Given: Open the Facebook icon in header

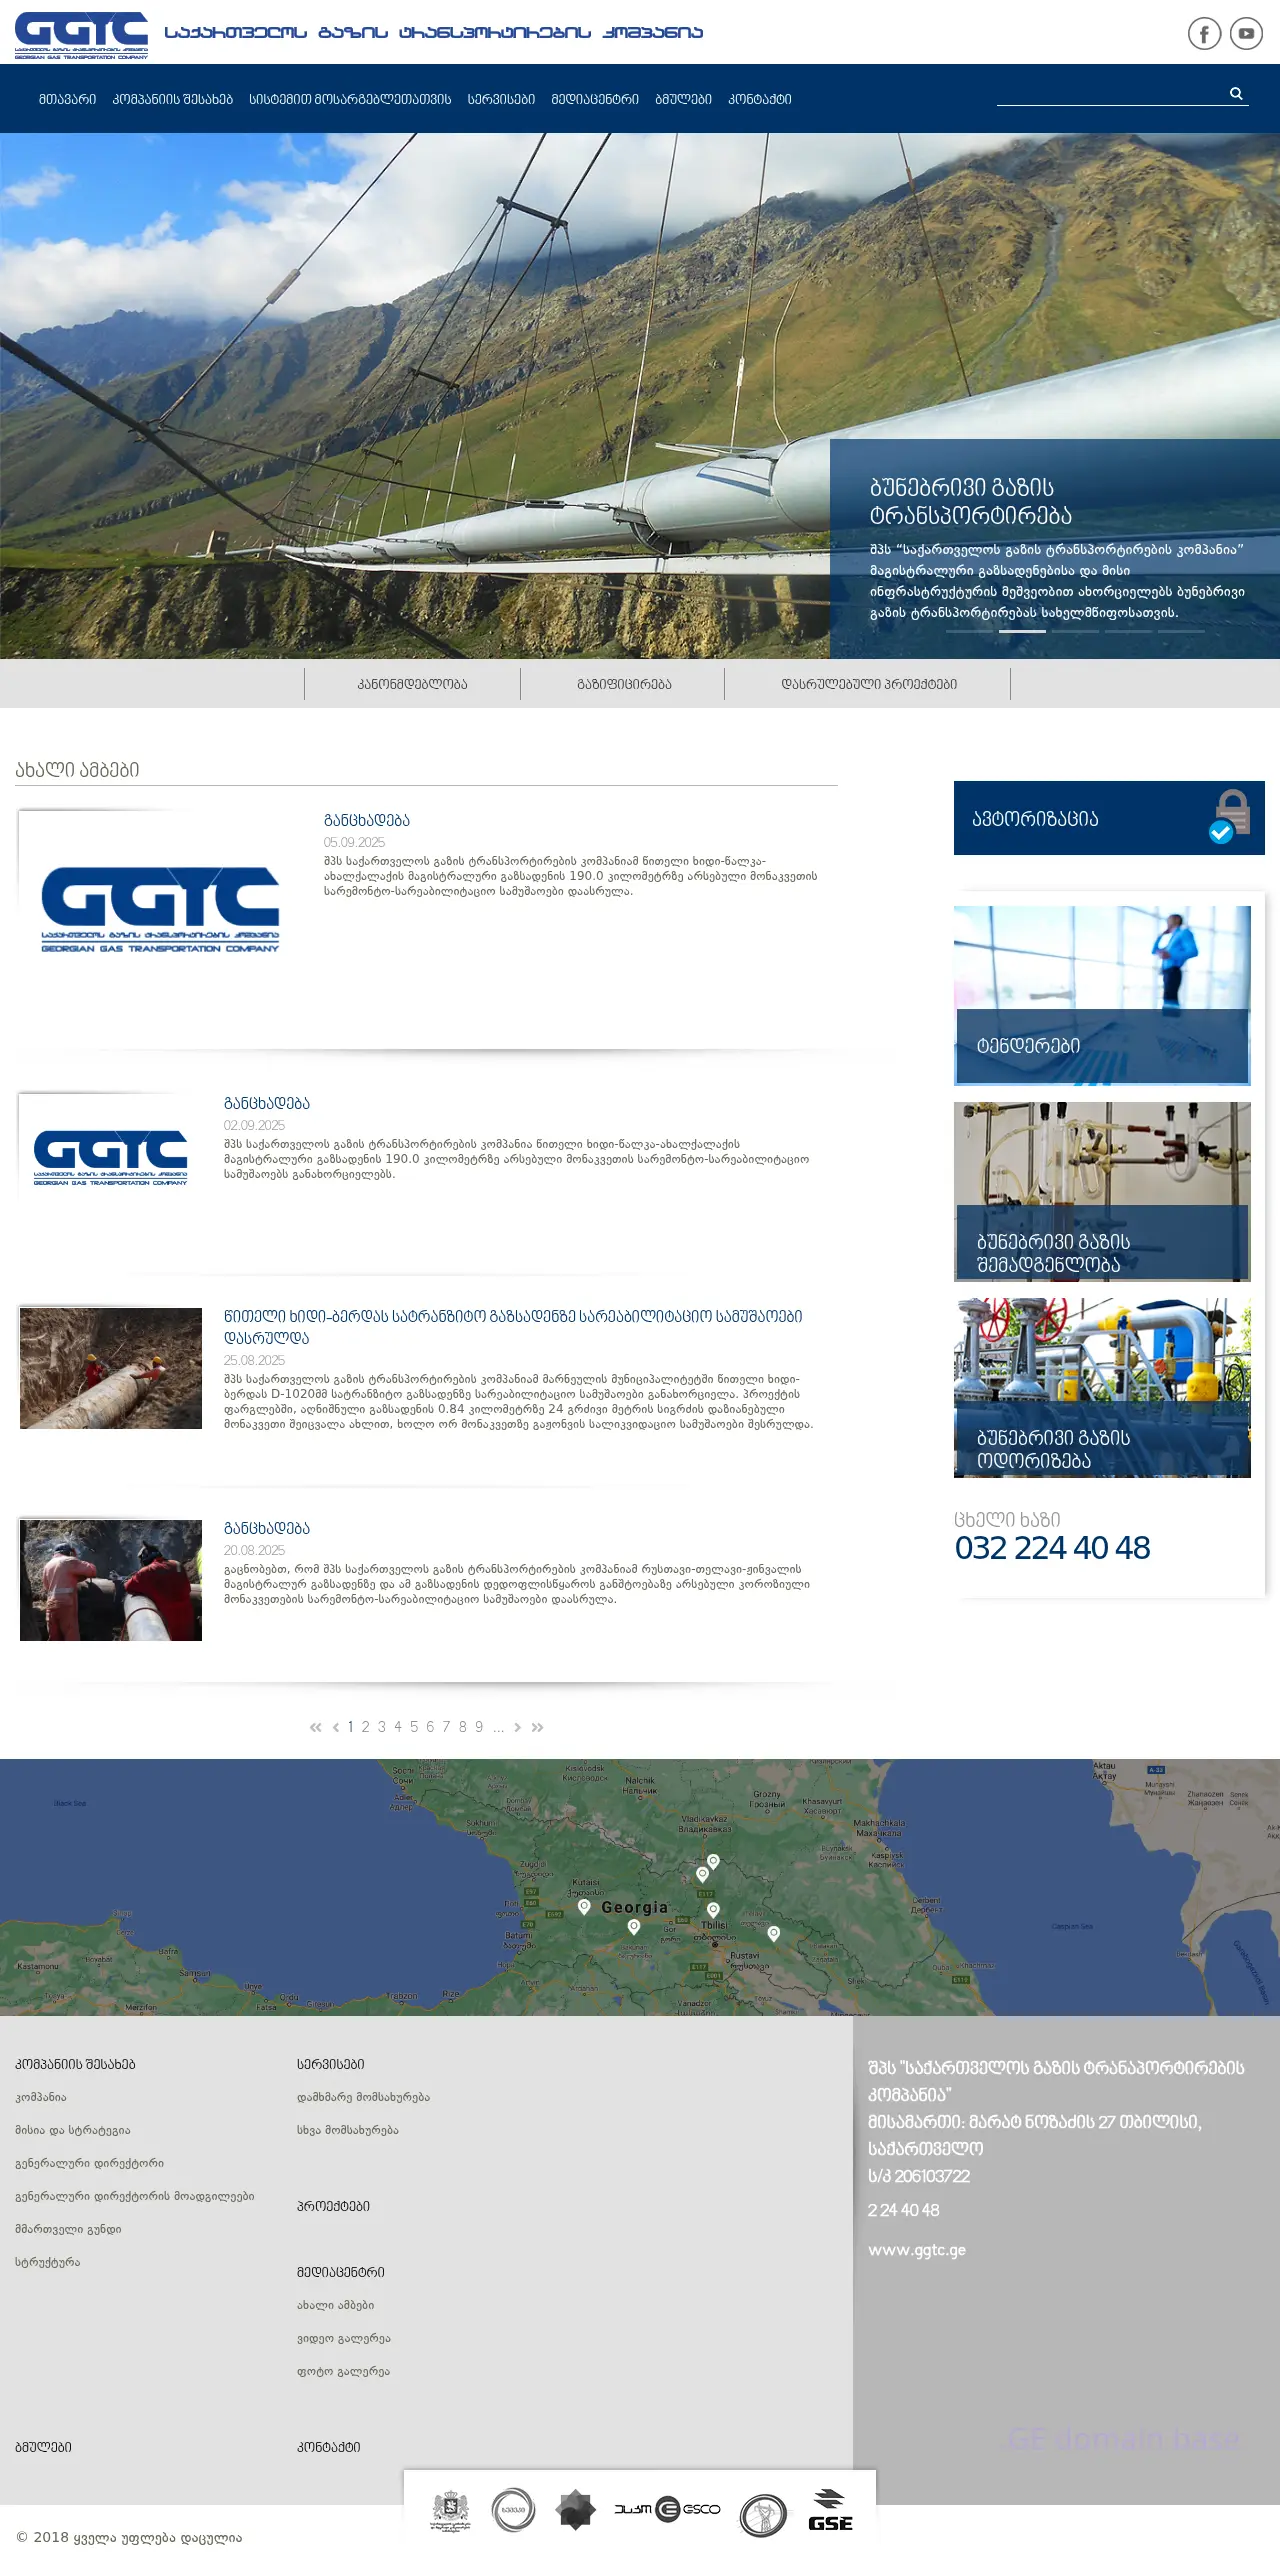Looking at the screenshot, I should (1204, 34).
